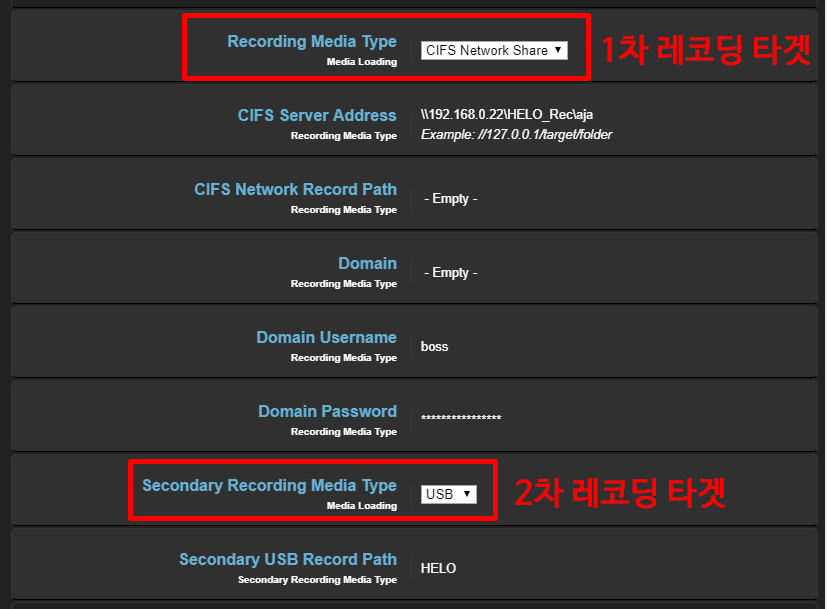Edit the Domain Username value 'boss'
Screen dimensions: 827x609
pos(435,346)
